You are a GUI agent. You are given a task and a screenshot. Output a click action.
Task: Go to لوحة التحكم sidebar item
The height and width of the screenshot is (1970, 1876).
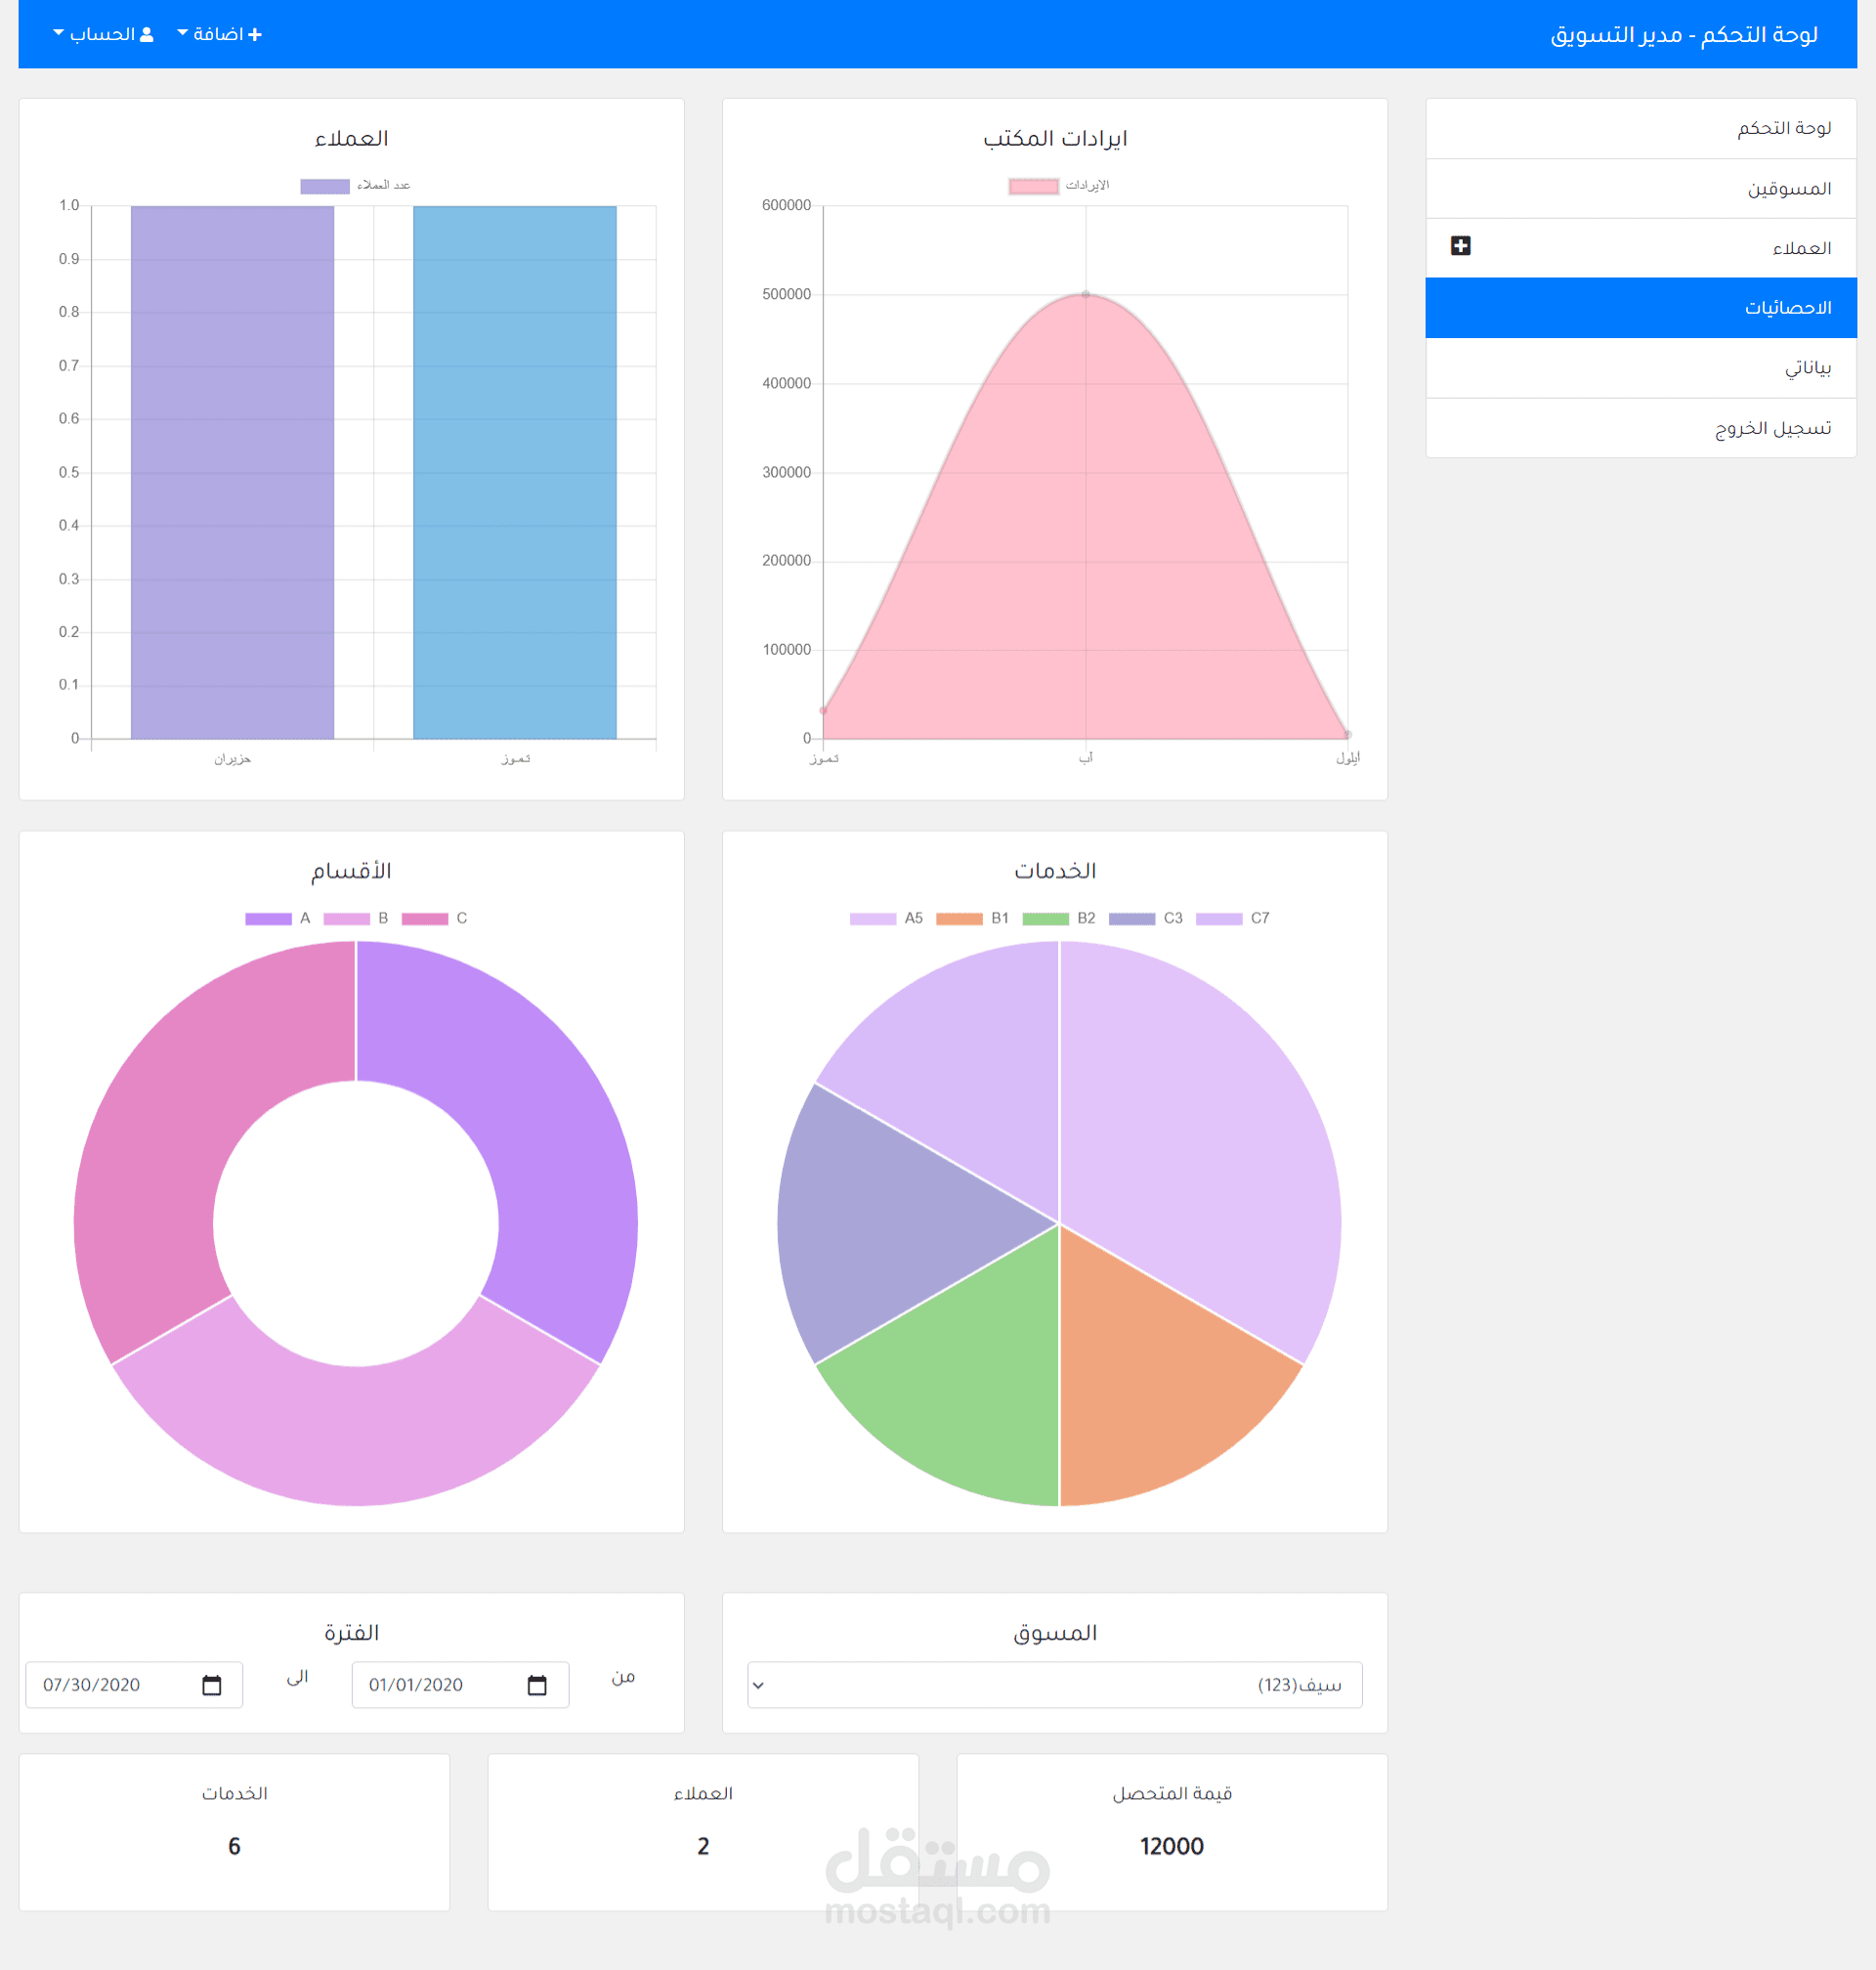[1783, 128]
